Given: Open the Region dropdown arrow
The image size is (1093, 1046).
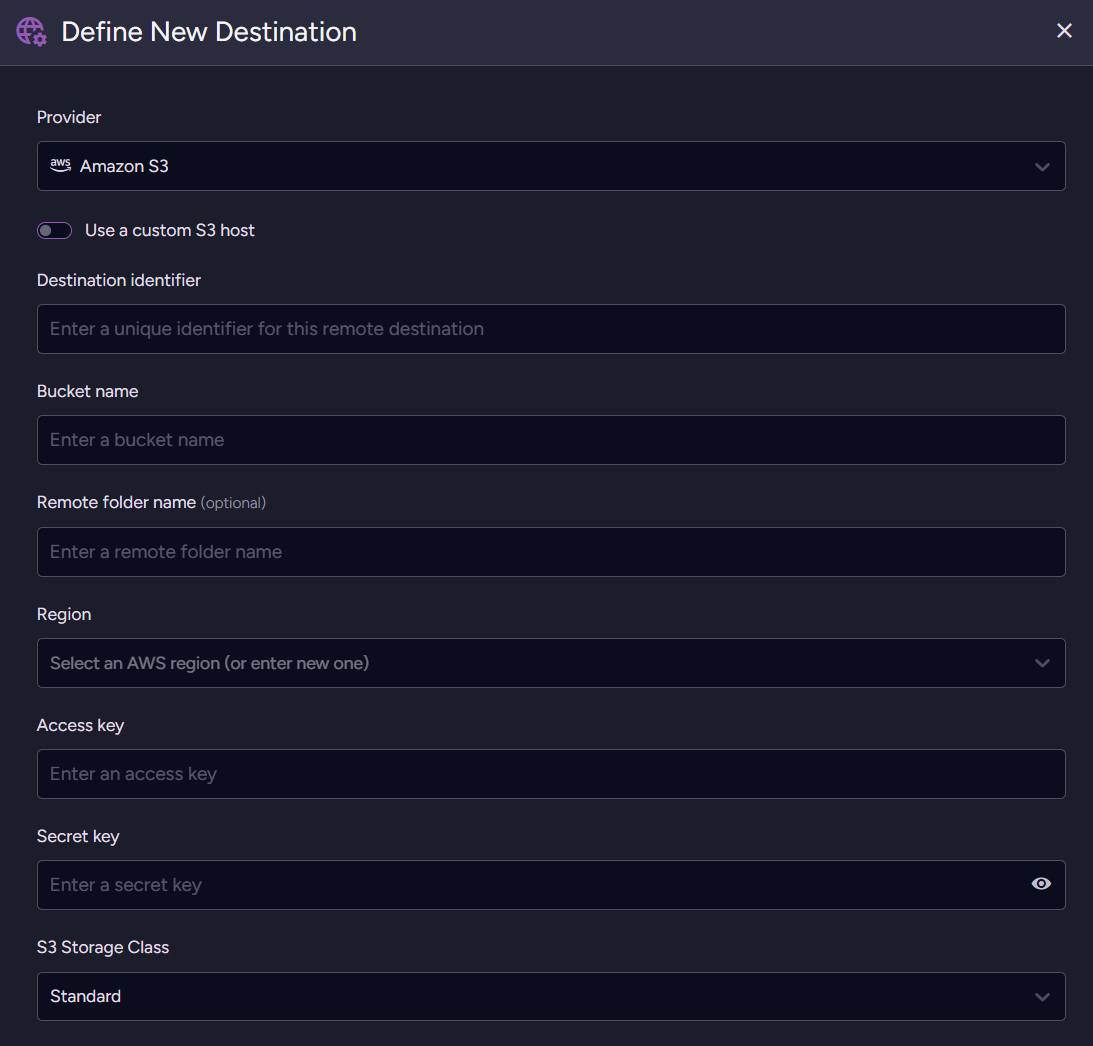Looking at the screenshot, I should coord(1042,663).
